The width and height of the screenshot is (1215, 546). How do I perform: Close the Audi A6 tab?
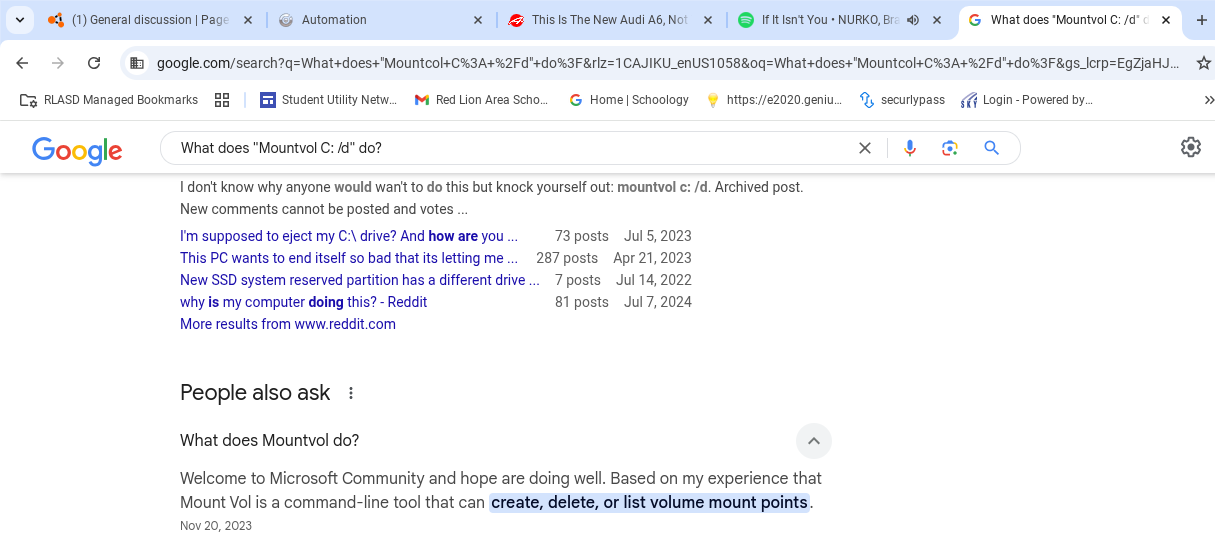707,20
